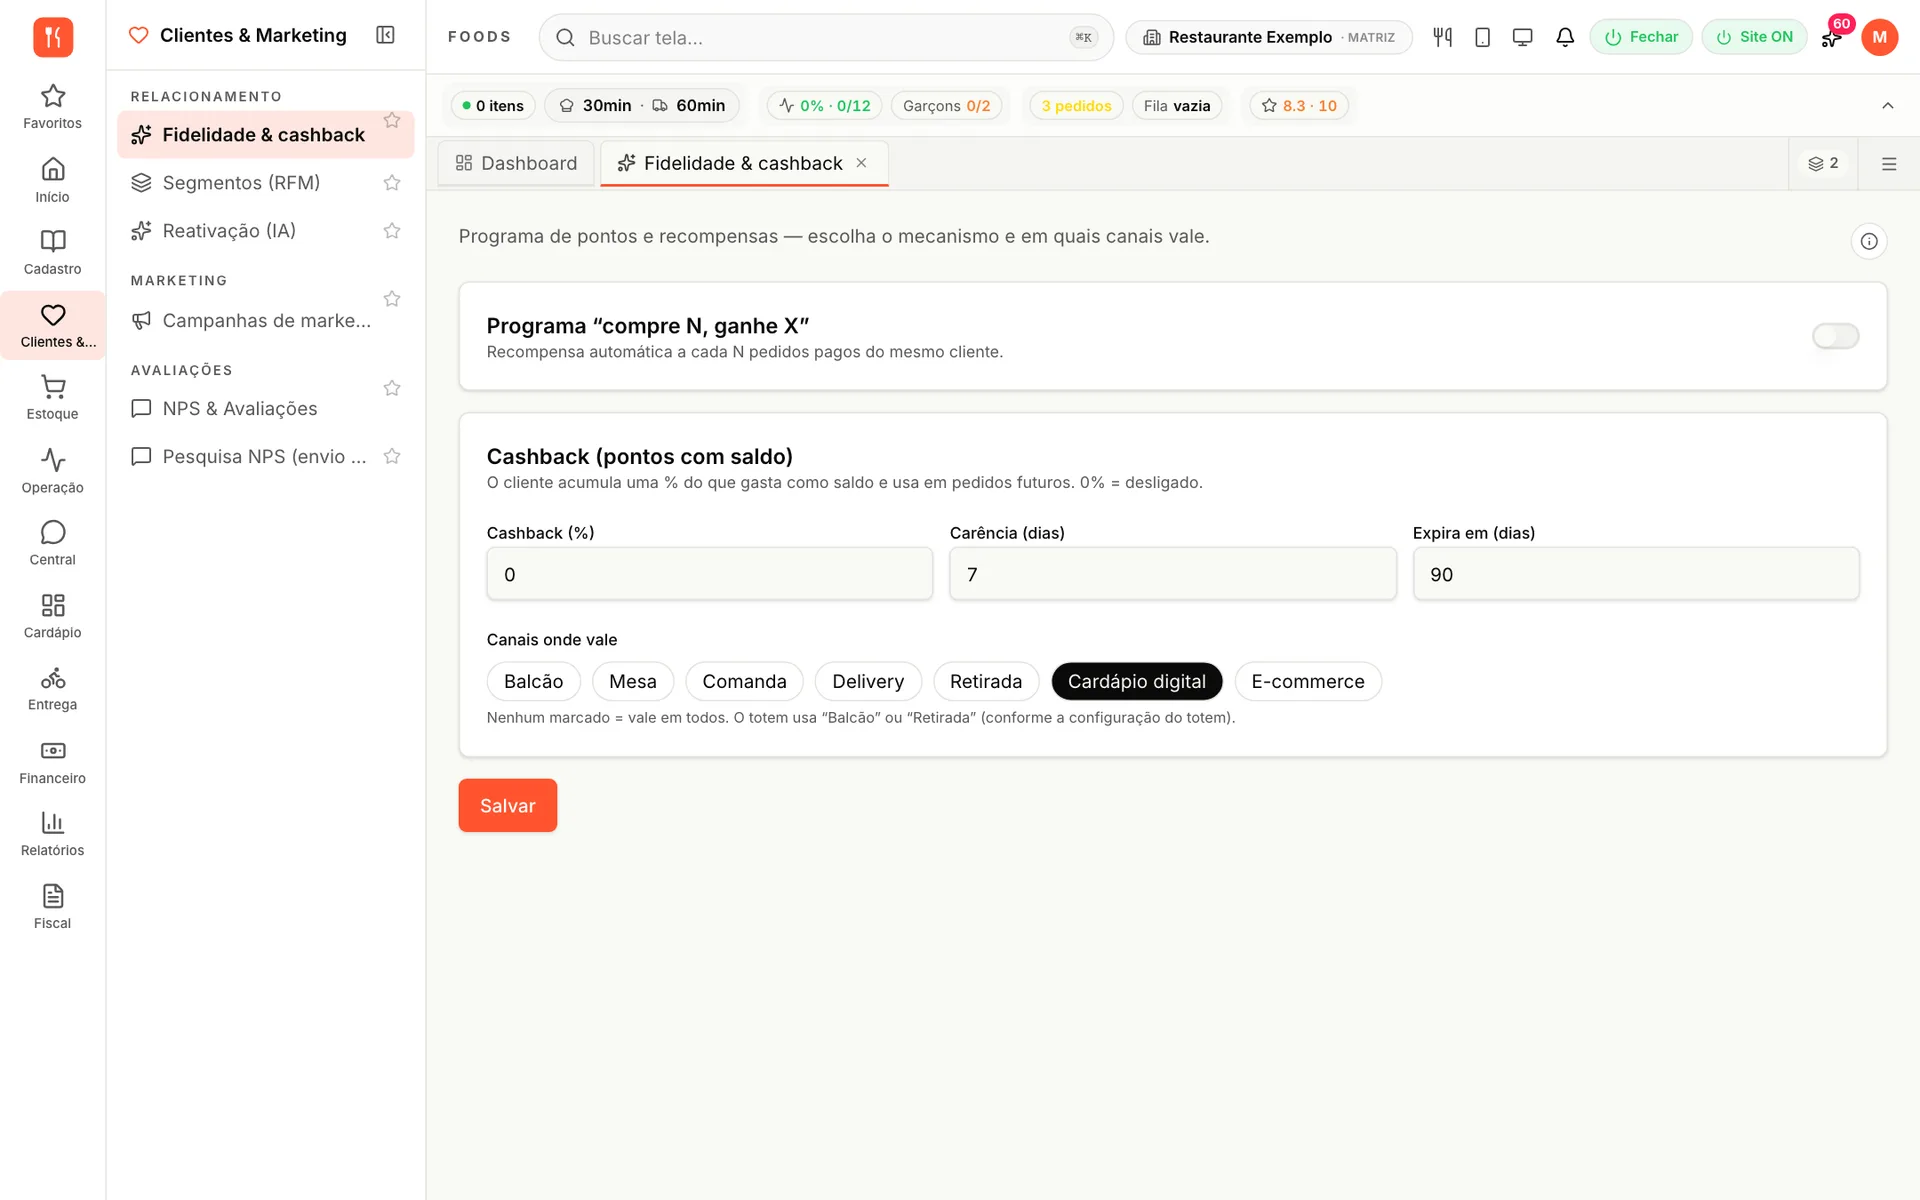Toggle the Balcão channel chip
Screen dimensions: 1920x1200
(x=533, y=681)
